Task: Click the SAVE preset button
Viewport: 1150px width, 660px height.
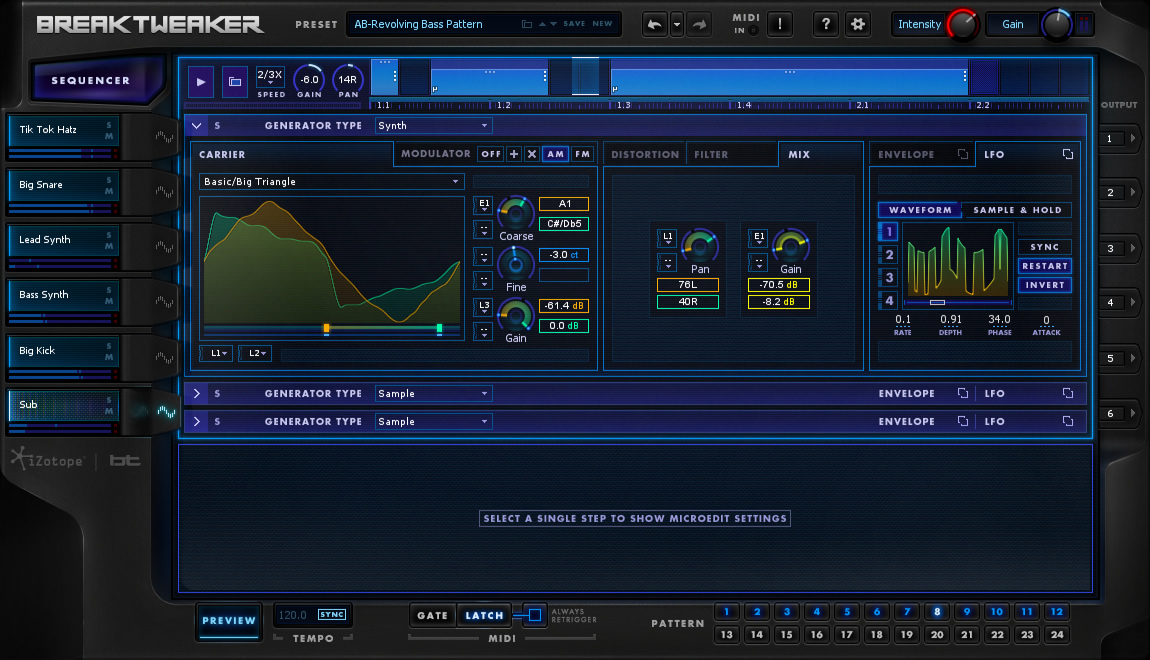Action: [x=574, y=24]
